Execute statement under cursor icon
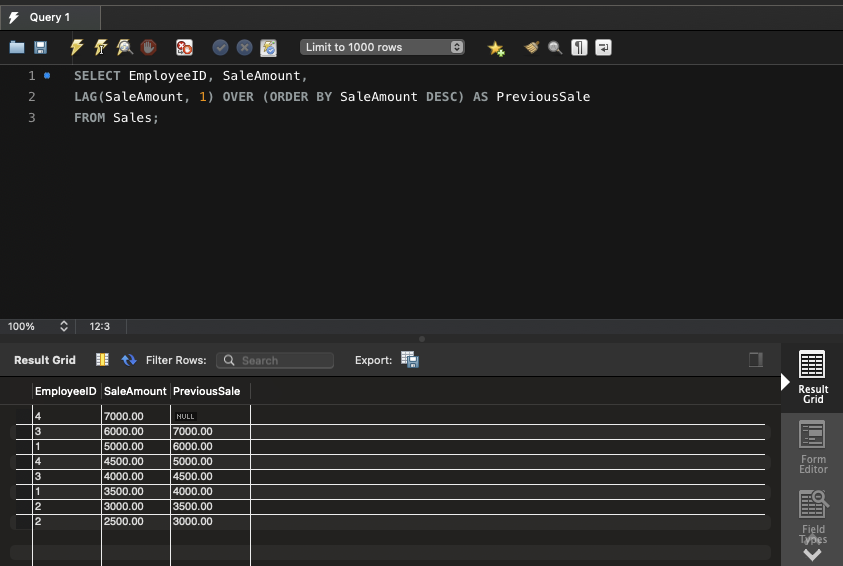 (x=100, y=47)
